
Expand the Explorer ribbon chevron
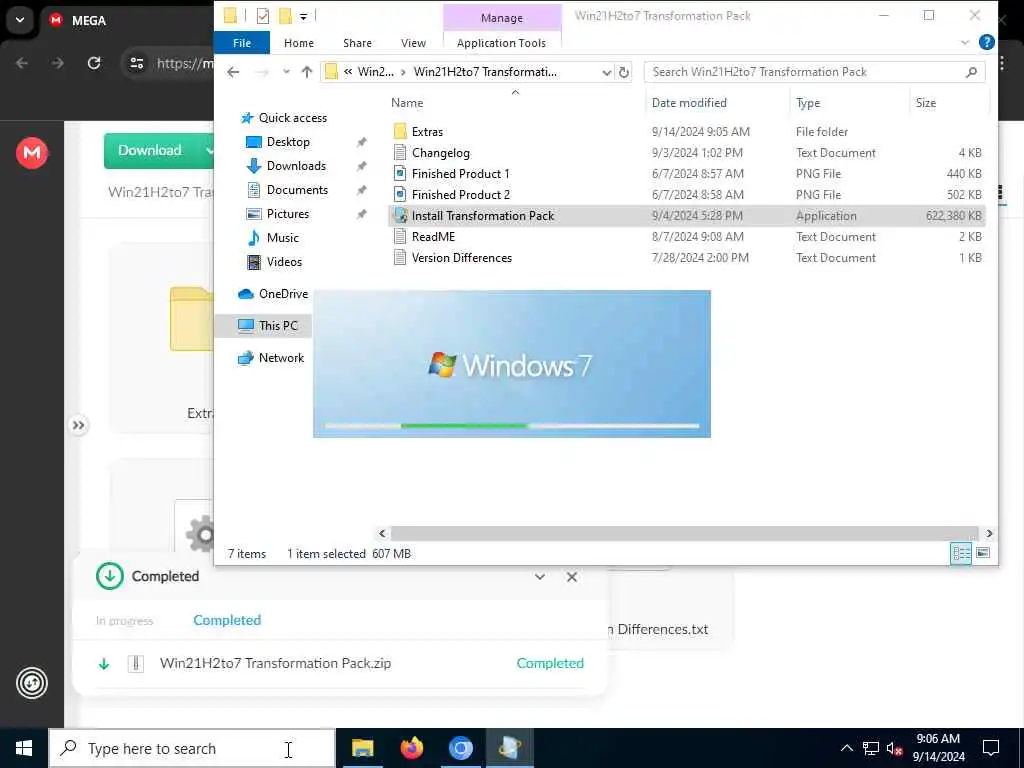[965, 42]
